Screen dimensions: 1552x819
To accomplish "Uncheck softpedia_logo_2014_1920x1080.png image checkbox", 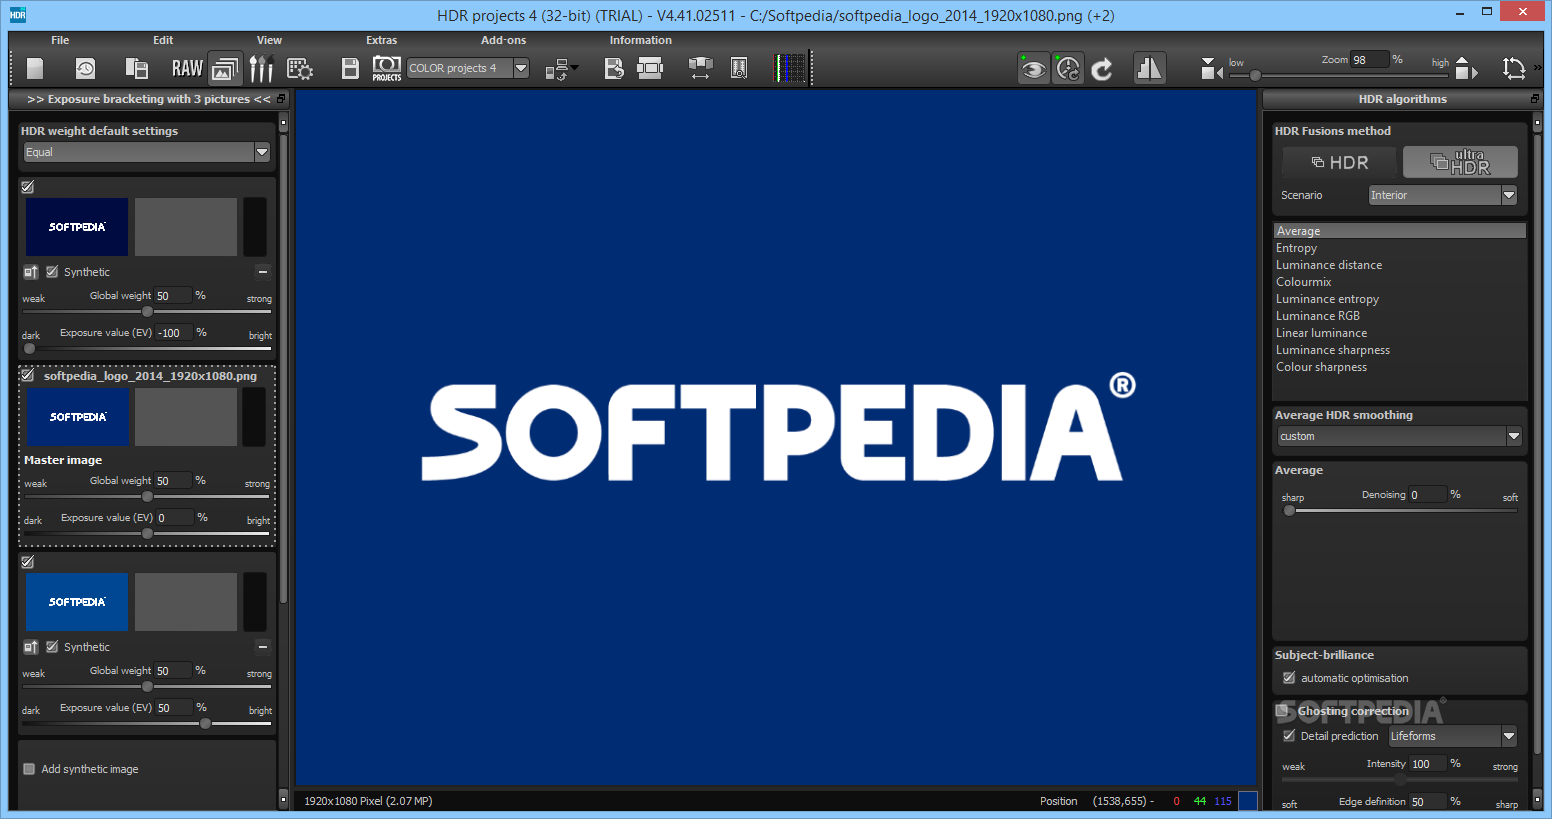I will [x=28, y=376].
